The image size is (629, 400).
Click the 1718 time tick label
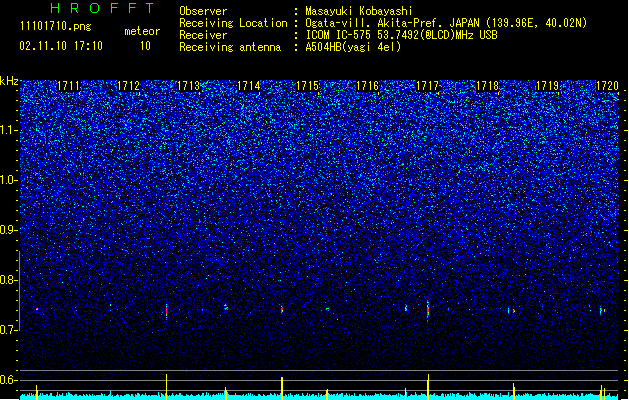click(x=487, y=86)
